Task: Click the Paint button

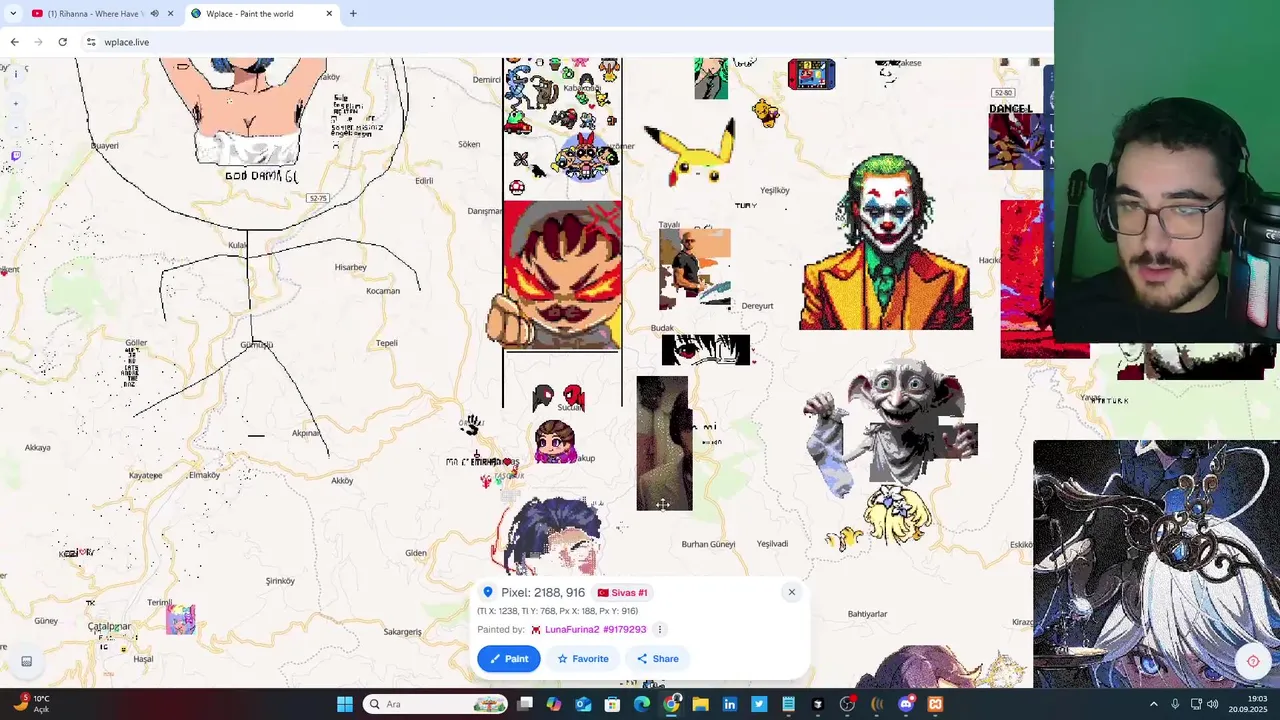Action: tap(509, 658)
